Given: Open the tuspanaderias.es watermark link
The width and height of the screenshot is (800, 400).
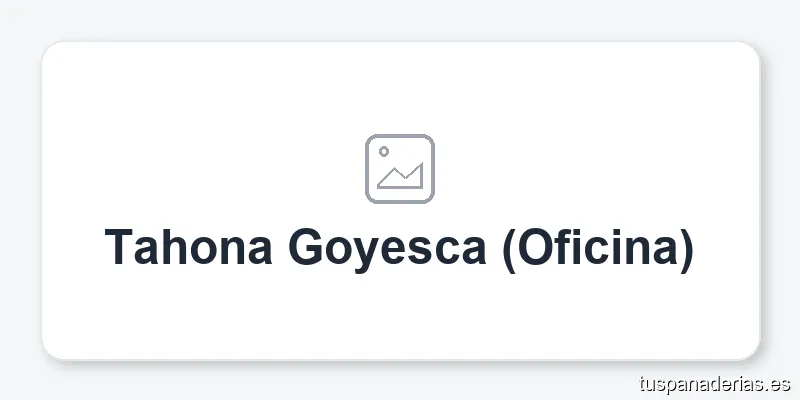Looking at the screenshot, I should point(714,383).
